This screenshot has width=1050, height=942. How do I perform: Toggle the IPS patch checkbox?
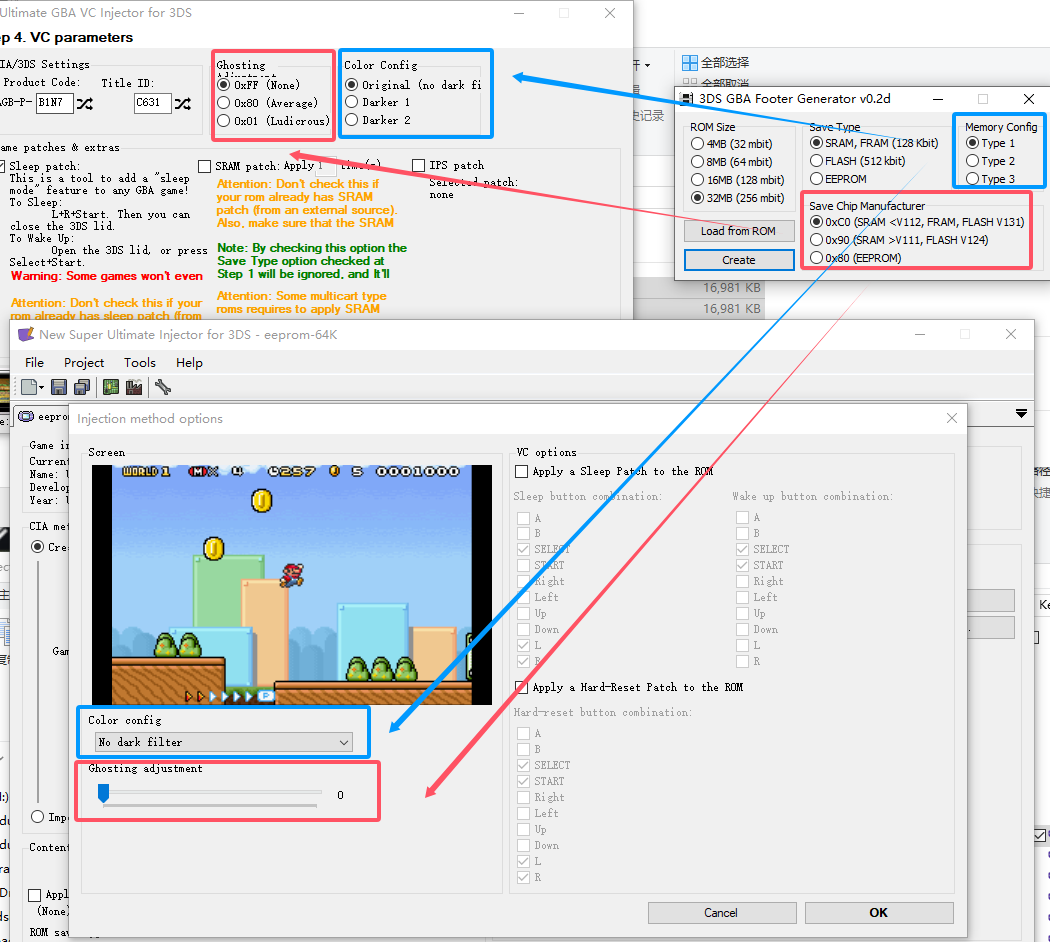click(x=419, y=165)
